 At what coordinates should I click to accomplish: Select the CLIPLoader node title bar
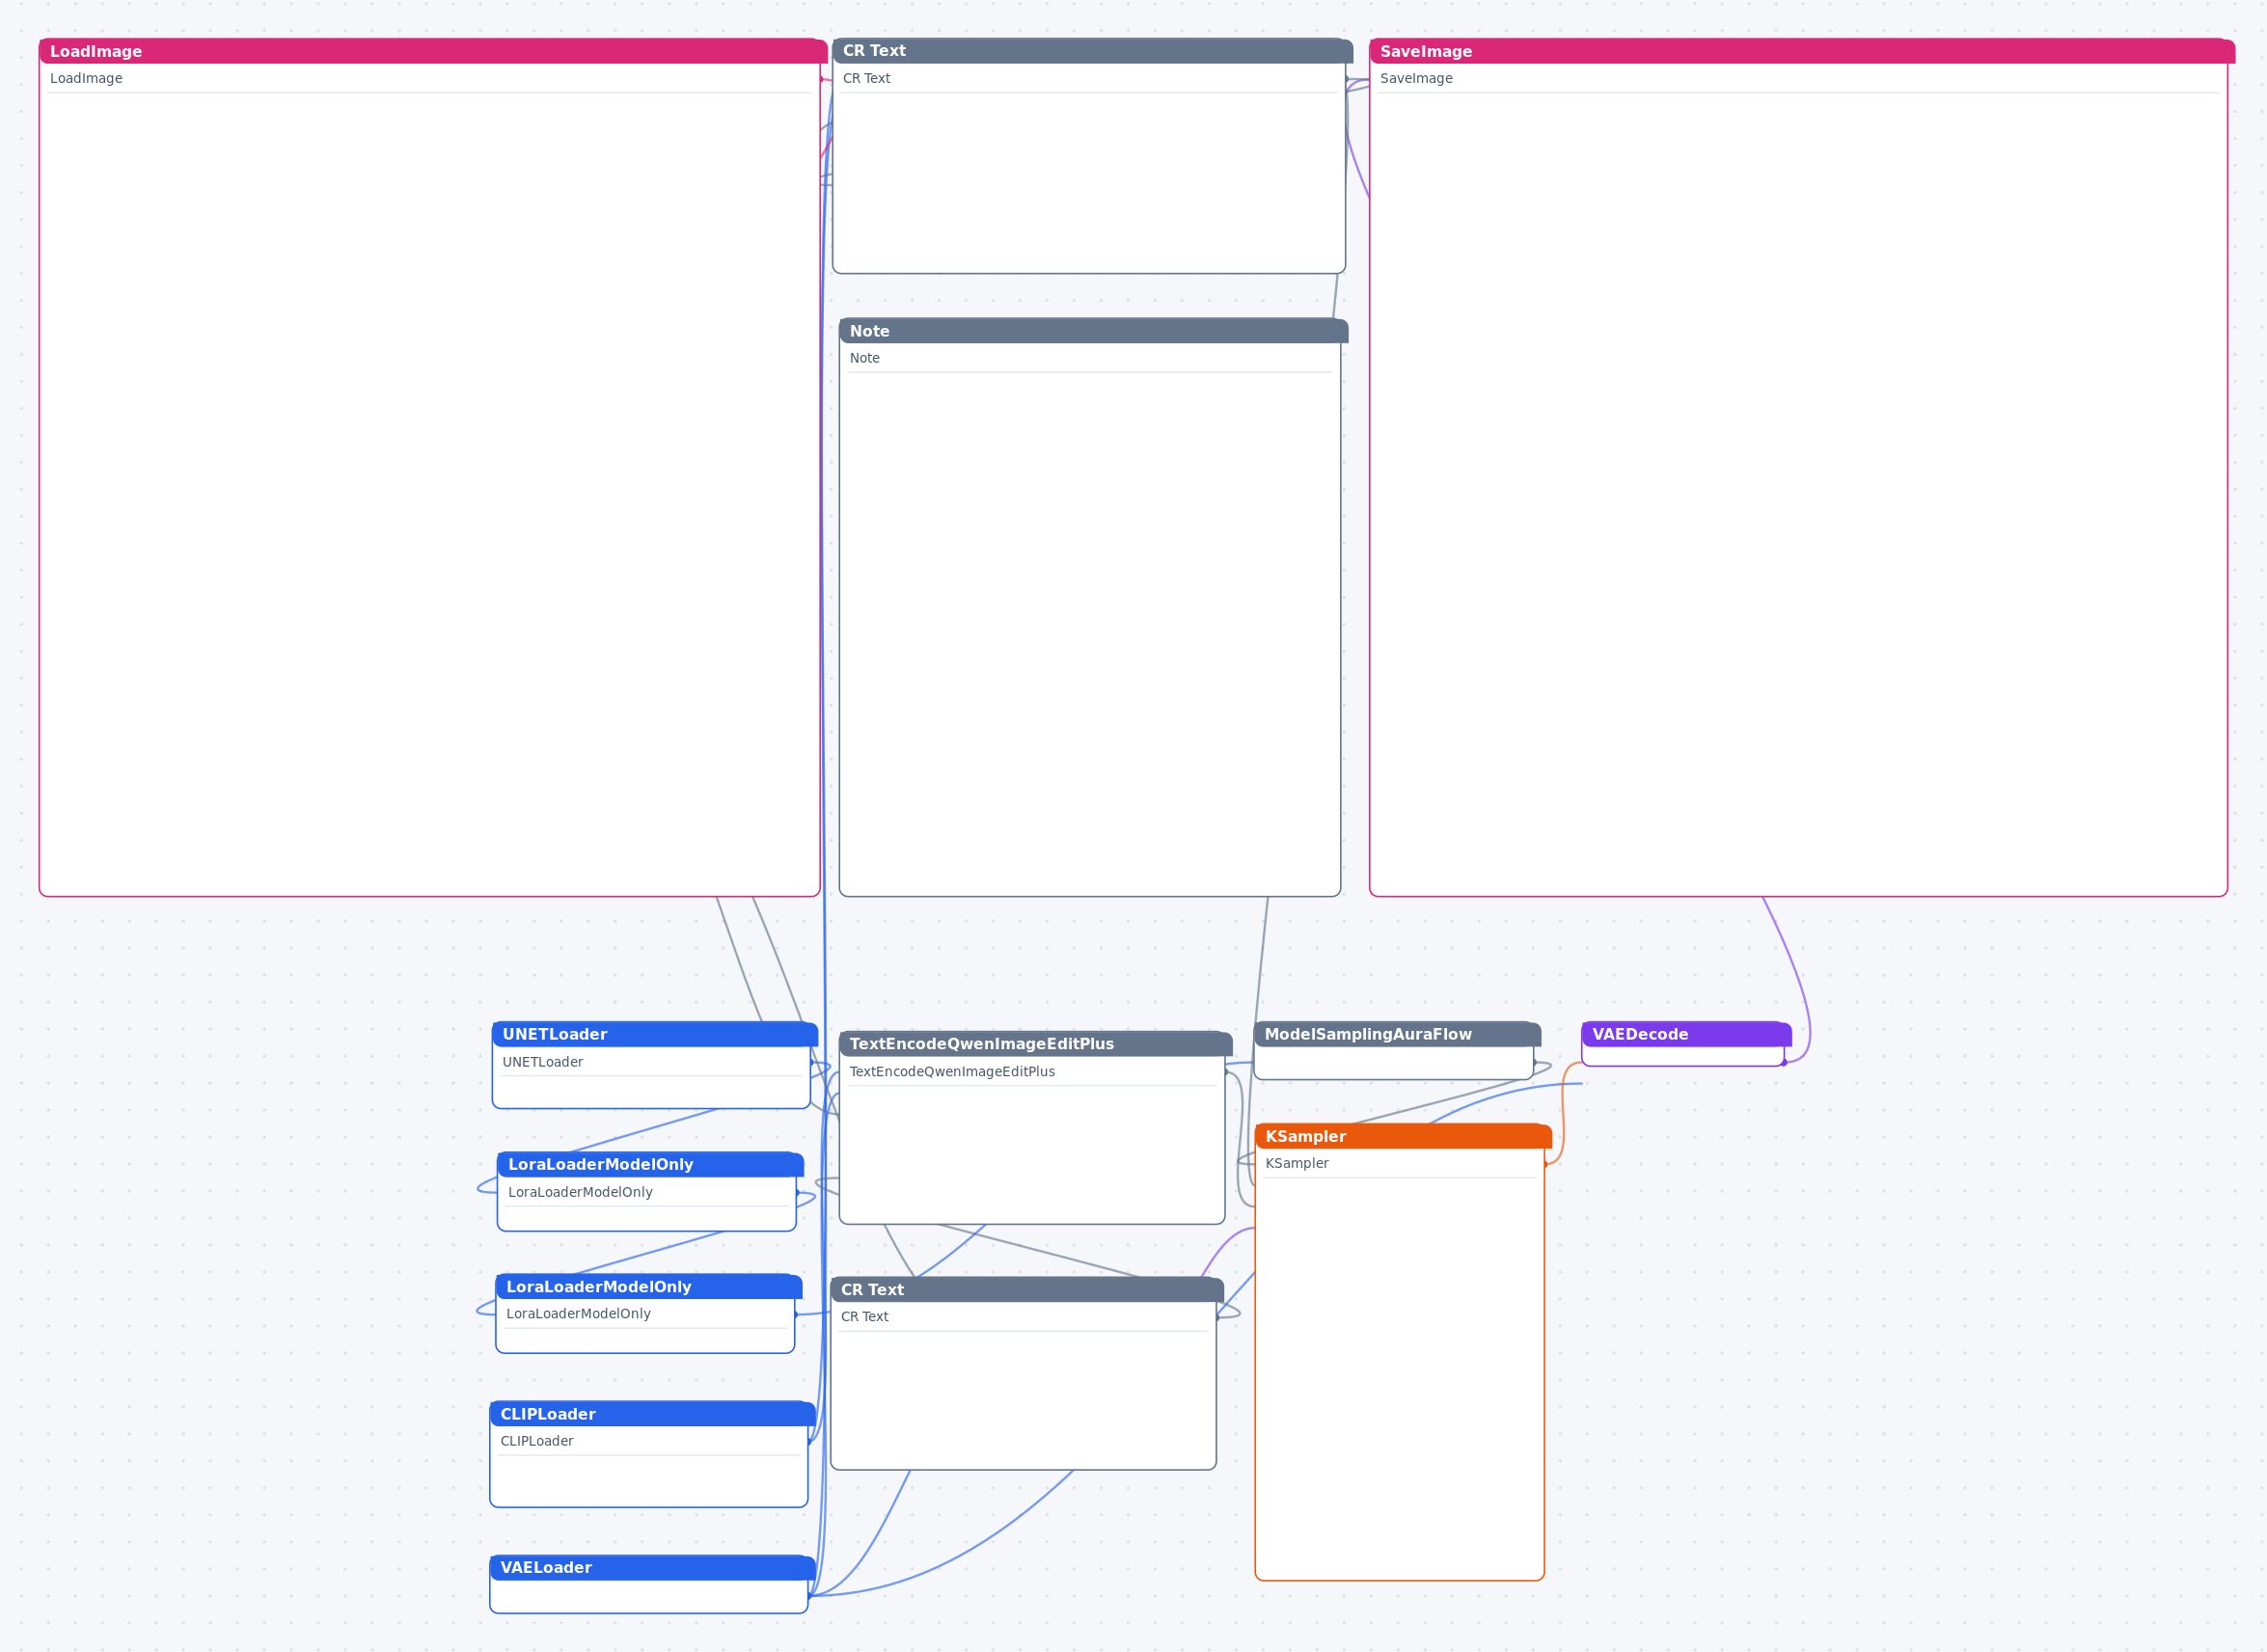(652, 1414)
